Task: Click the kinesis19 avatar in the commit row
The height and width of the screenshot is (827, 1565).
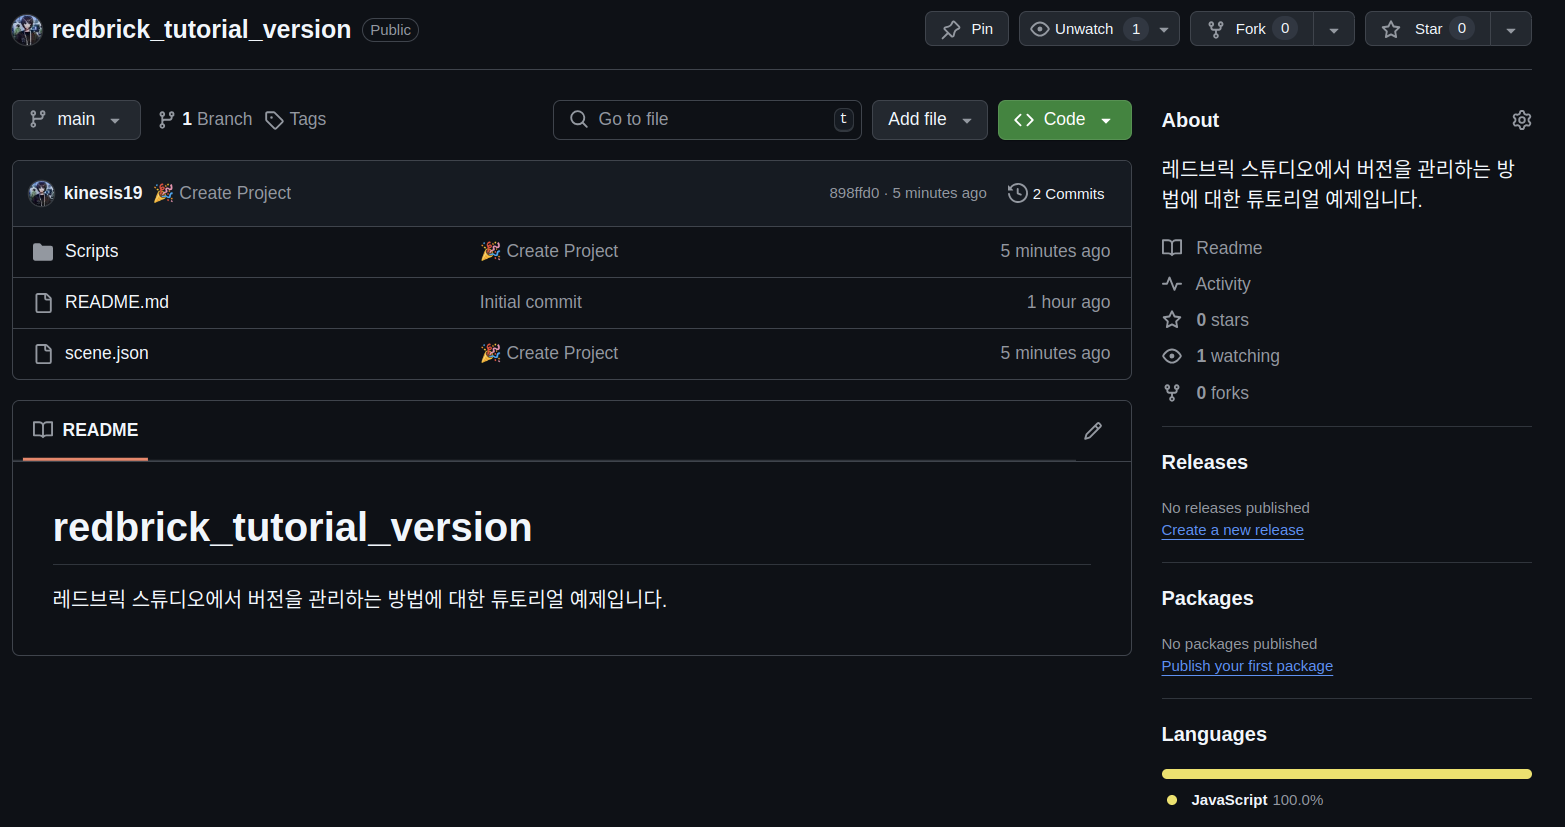Action: click(42, 193)
